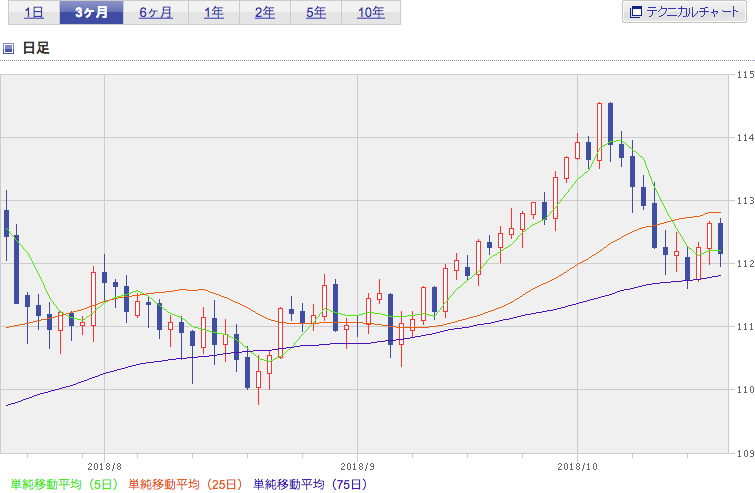The width and height of the screenshot is (755, 493).
Task: Switch to the 10年 chart period
Action: [x=371, y=13]
